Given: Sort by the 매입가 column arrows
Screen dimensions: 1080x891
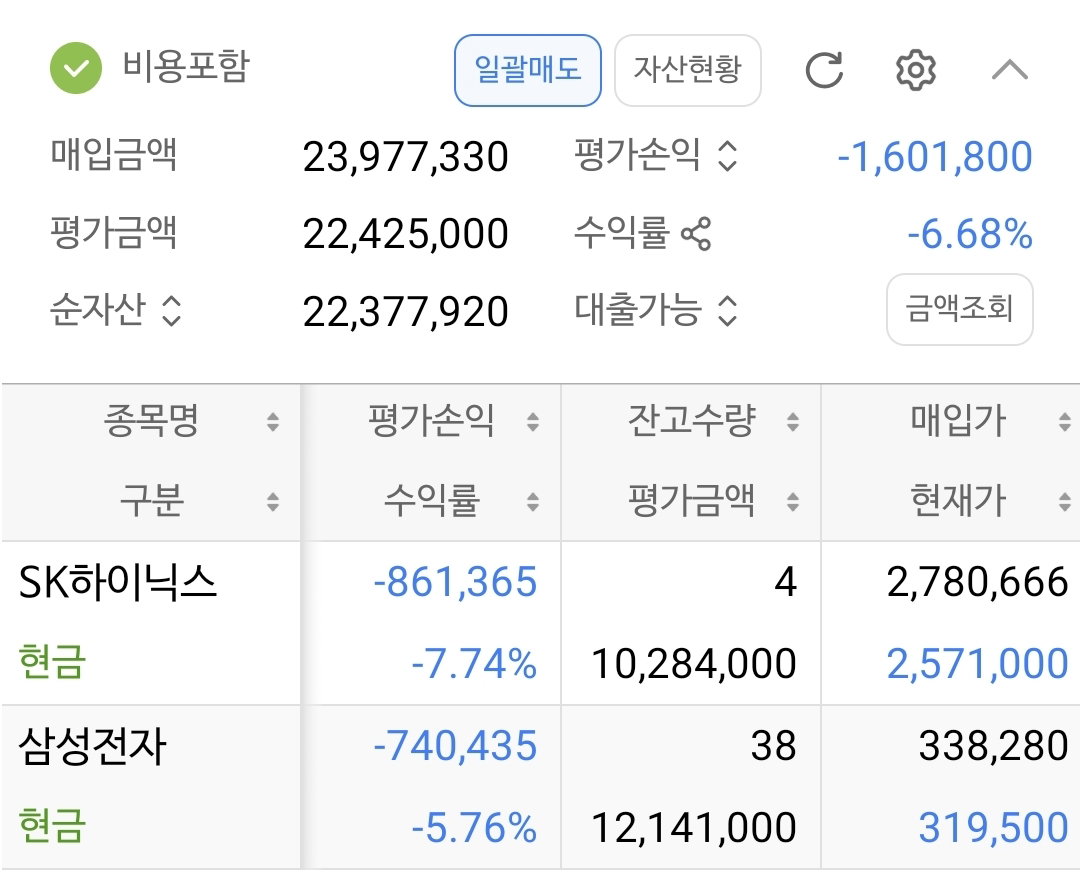Looking at the screenshot, I should coord(1065,421).
